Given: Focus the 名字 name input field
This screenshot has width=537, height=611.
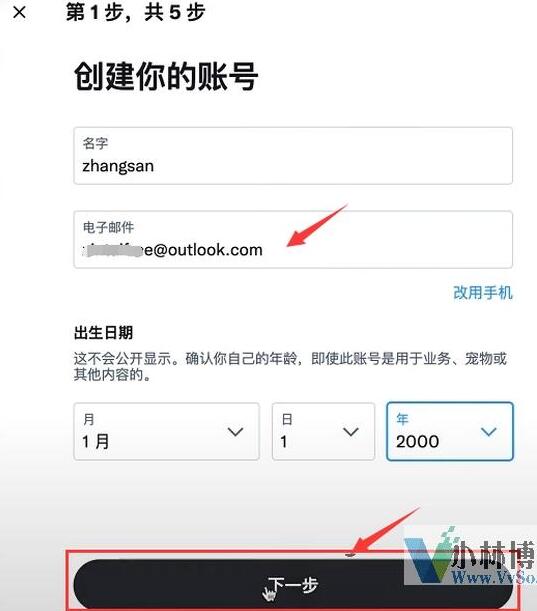Looking at the screenshot, I should (293, 155).
